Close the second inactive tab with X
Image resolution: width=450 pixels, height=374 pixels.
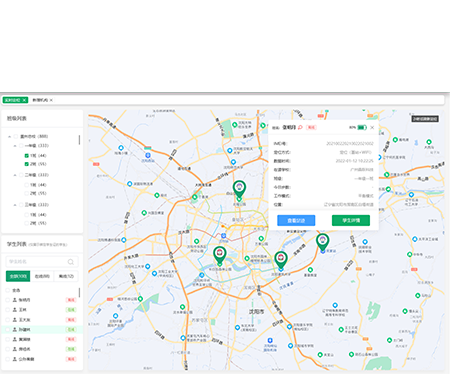(51, 100)
